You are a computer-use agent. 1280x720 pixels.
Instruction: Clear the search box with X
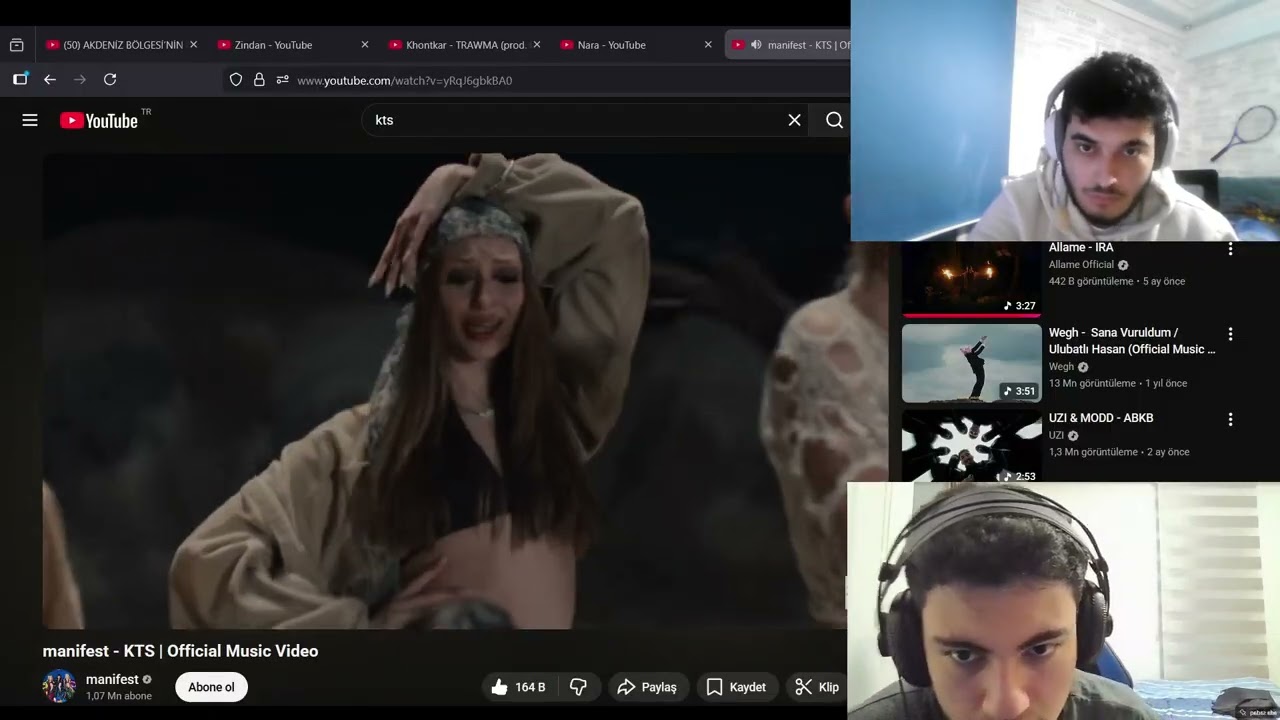794,120
